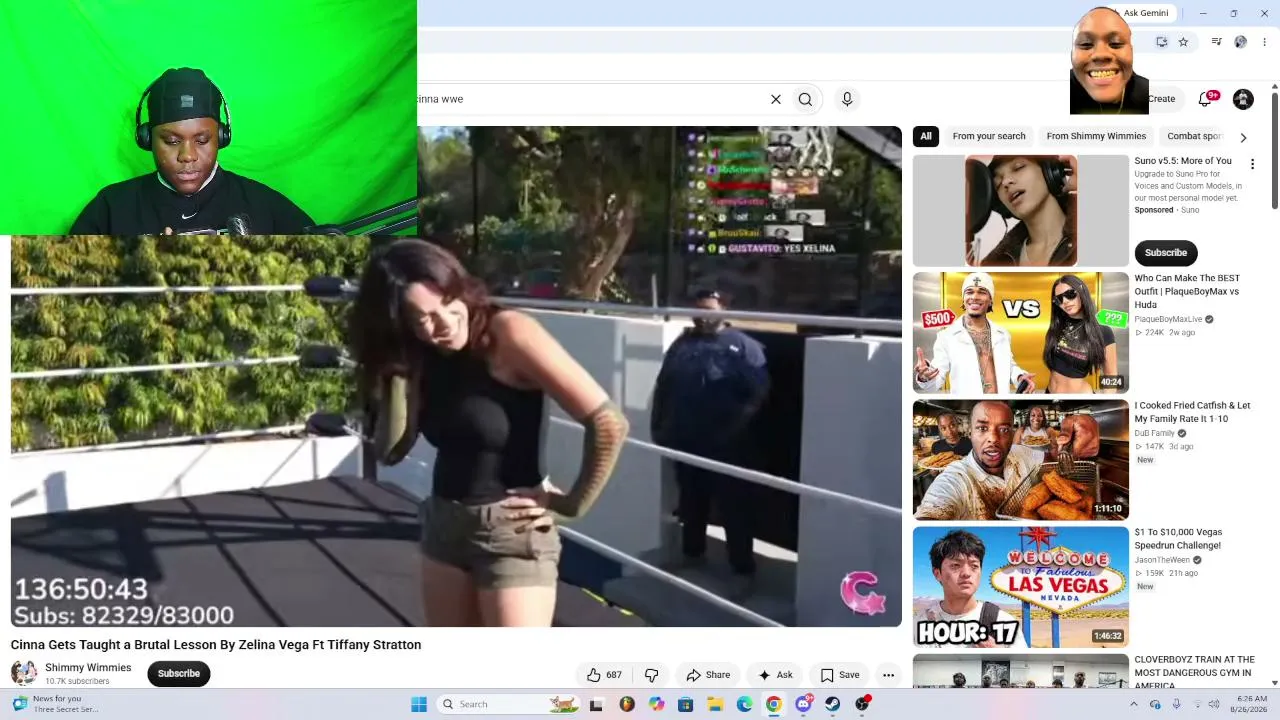Click the Ask Gemini button
Screen dimensions: 1280x720
pyautogui.click(x=1145, y=13)
